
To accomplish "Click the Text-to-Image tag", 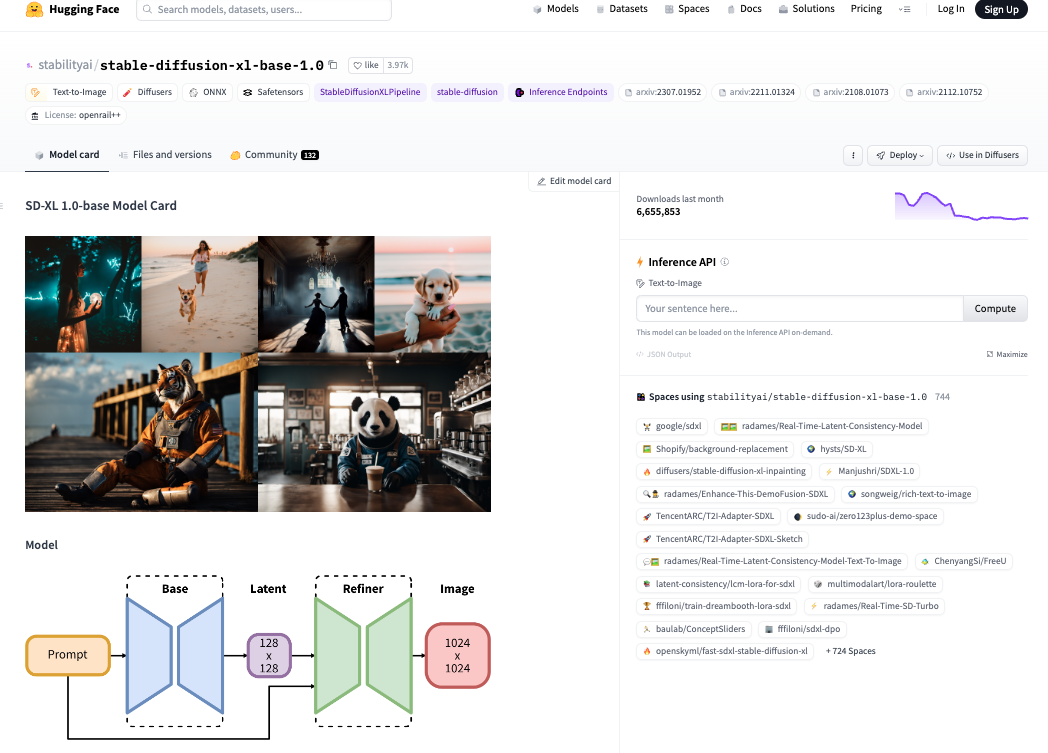I will [68, 92].
